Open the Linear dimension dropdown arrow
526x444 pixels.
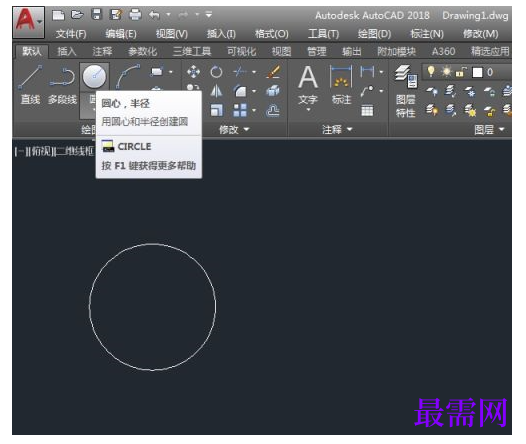(381, 72)
